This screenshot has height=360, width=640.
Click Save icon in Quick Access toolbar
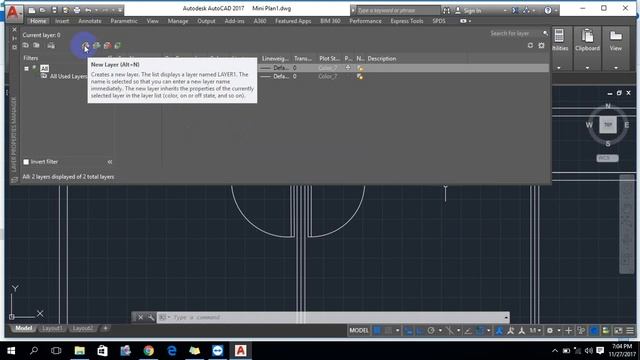[54, 10]
